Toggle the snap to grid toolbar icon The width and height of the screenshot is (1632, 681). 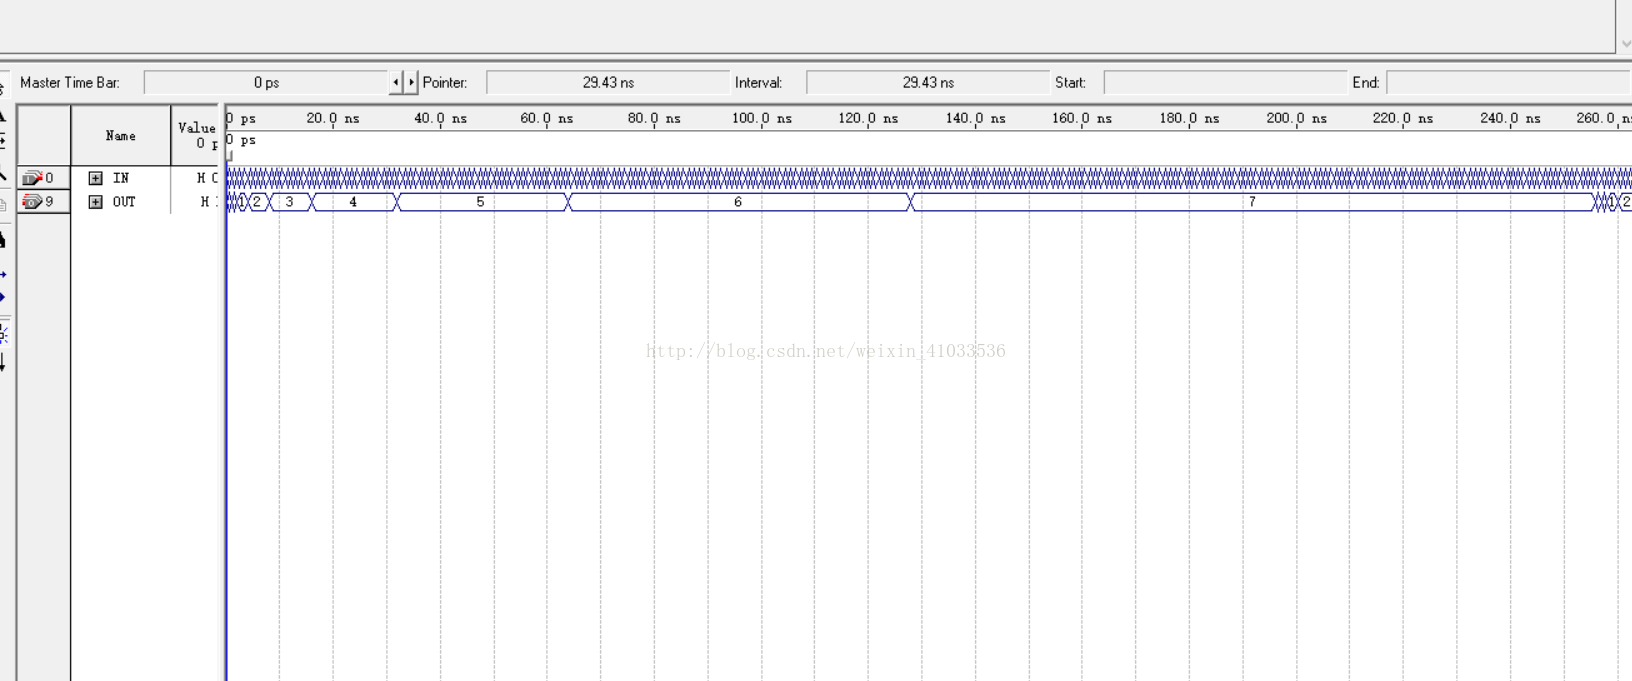[x=3, y=334]
